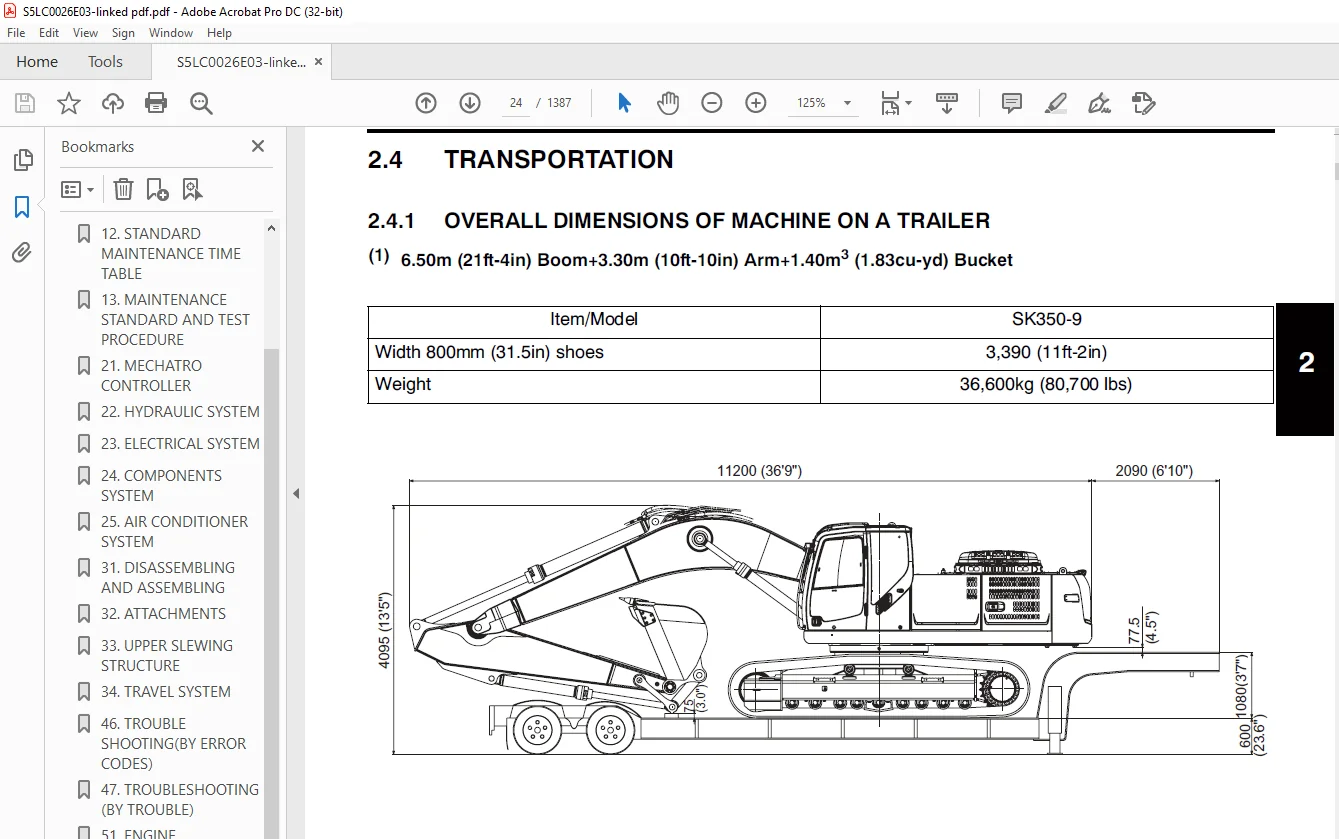The height and width of the screenshot is (839, 1339).
Task: Open bookmark 47. Troubleshooting (By Trouble)
Action: pos(180,799)
